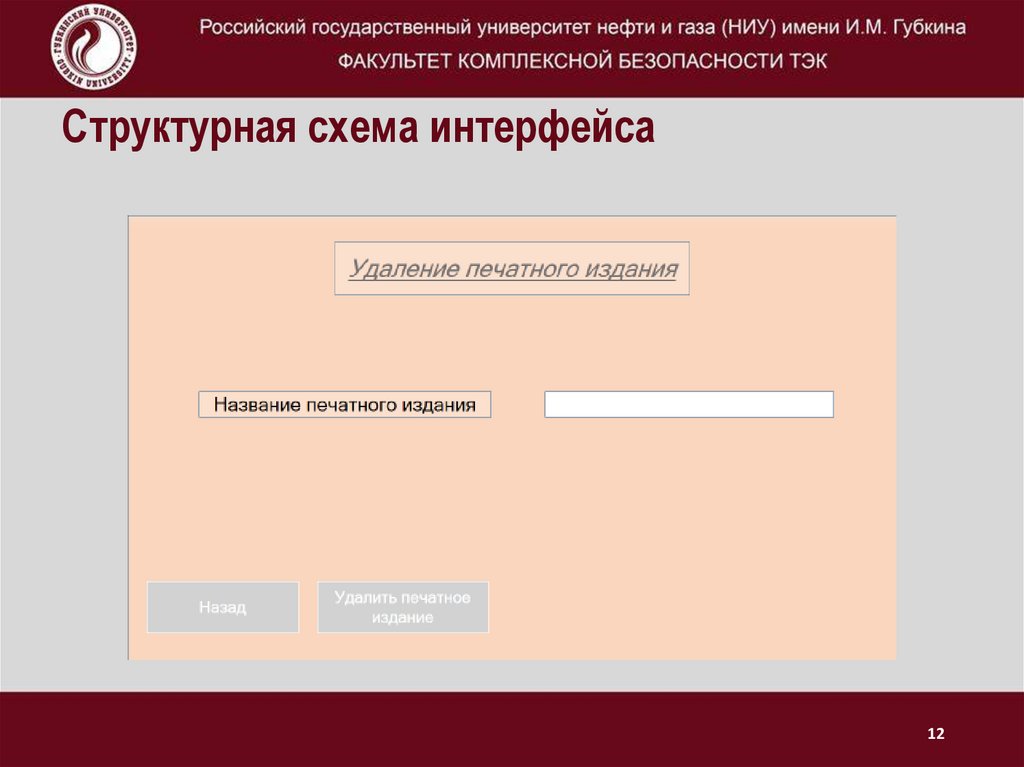
Task: Click the 'ФАКУЛЬТЕТ КОМПЛЕКСНОЙ БЕЗОПАСНОСТИ ТЭК' line
Action: 583,59
